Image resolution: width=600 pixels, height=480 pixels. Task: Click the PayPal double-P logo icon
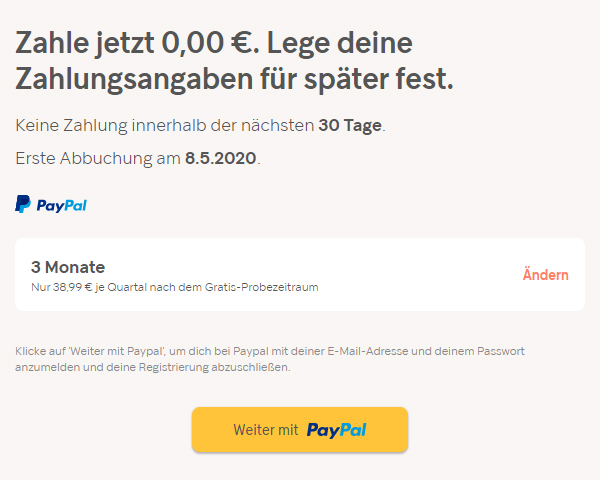tap(23, 205)
